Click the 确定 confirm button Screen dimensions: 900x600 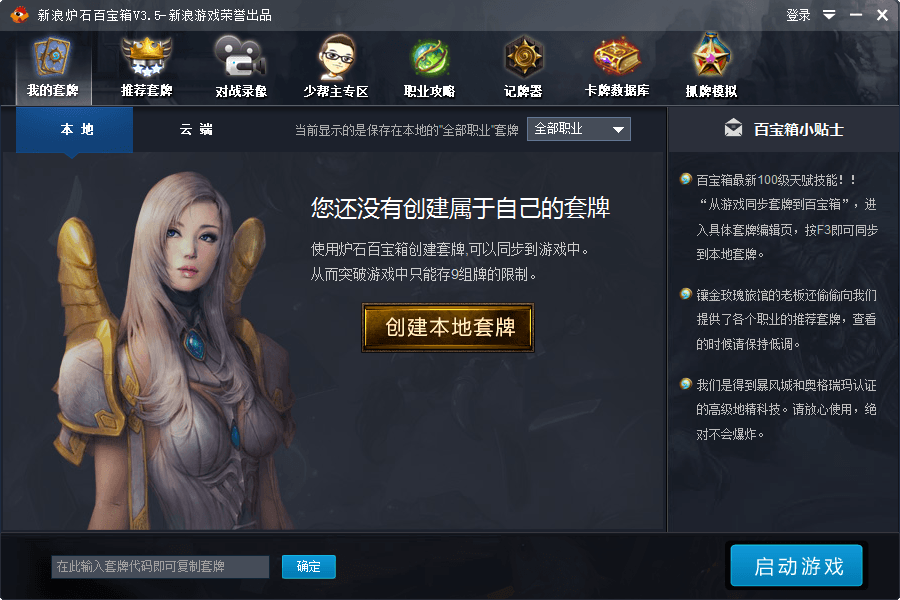309,567
